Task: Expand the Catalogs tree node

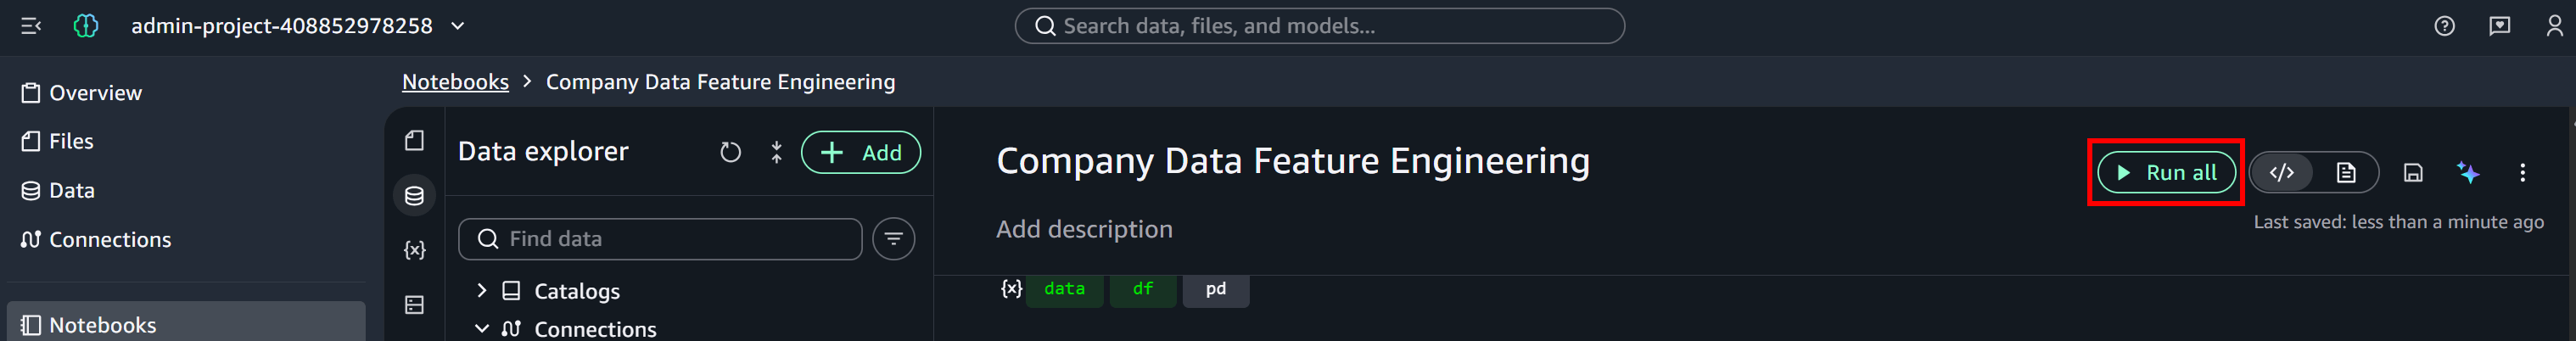Action: point(481,291)
